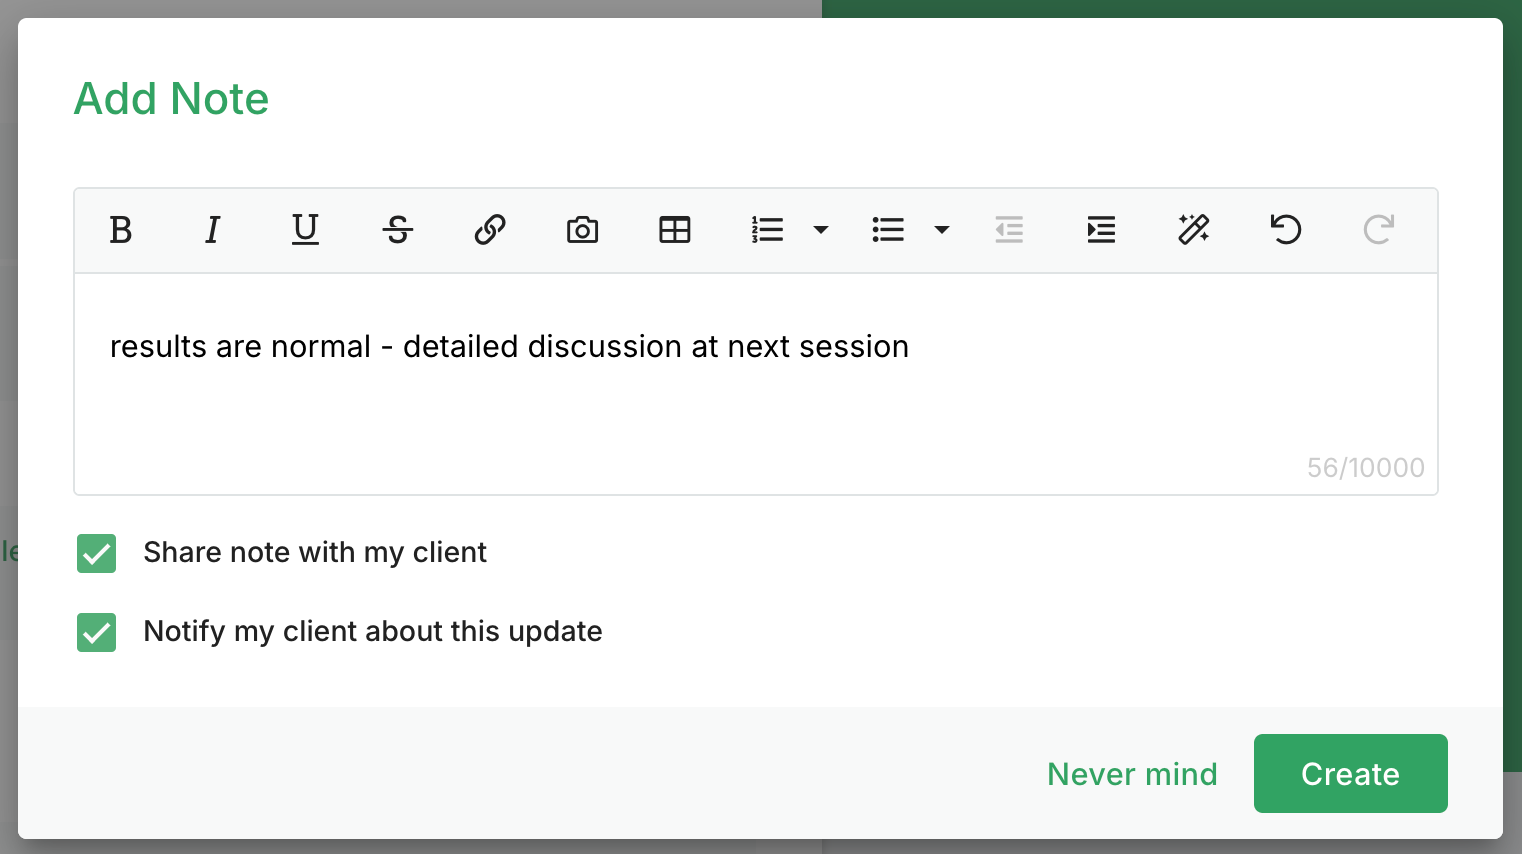The width and height of the screenshot is (1522, 854).
Task: Disable Notify my client about this update
Action: click(96, 632)
